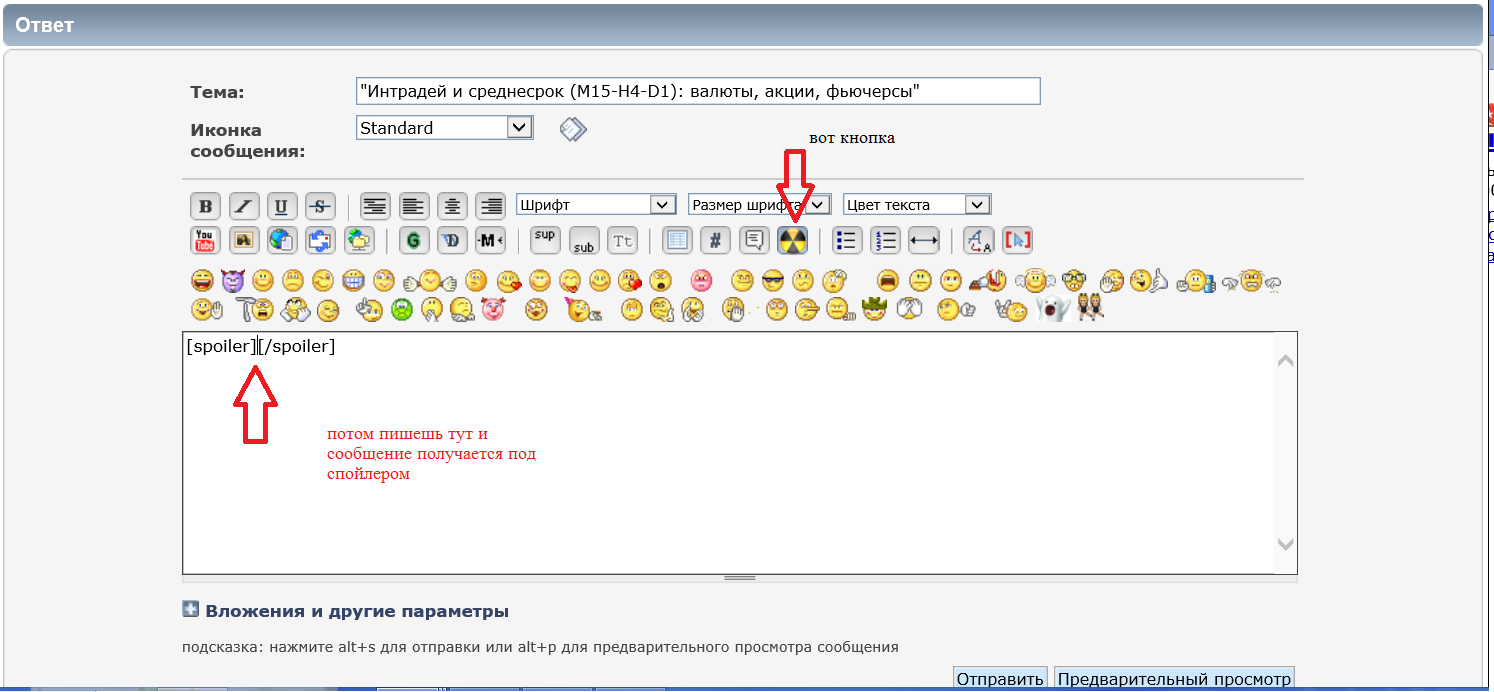
Task: Toggle italic formatting button
Action: click(243, 206)
